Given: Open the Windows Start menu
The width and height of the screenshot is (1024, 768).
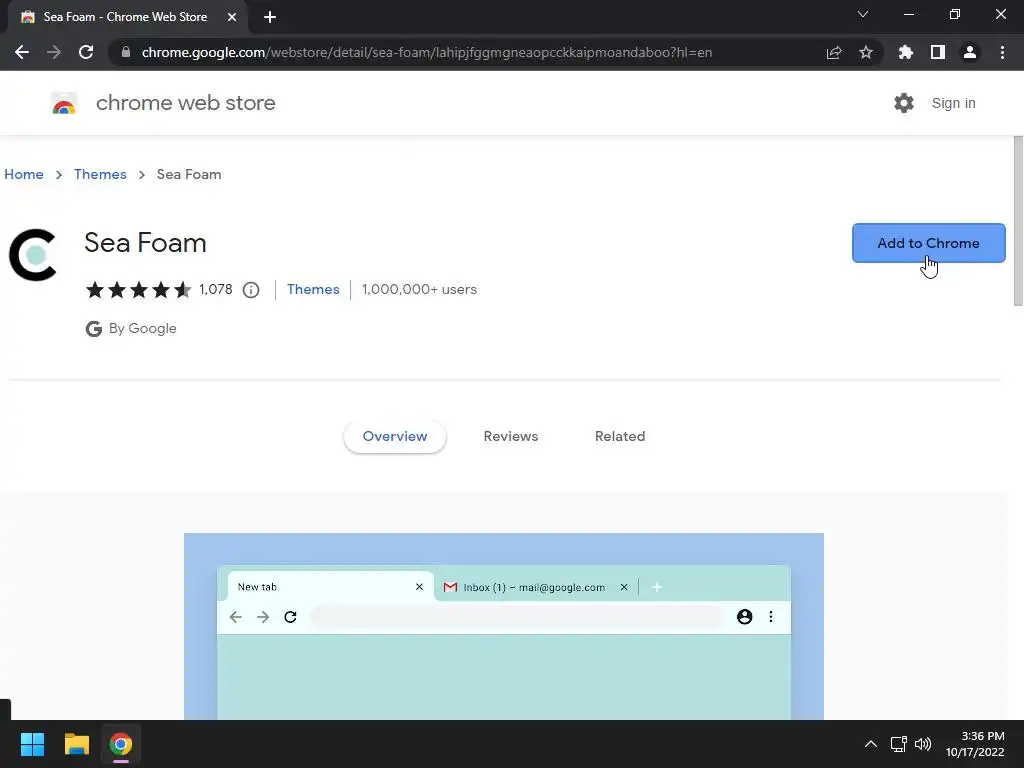Looking at the screenshot, I should (32, 744).
